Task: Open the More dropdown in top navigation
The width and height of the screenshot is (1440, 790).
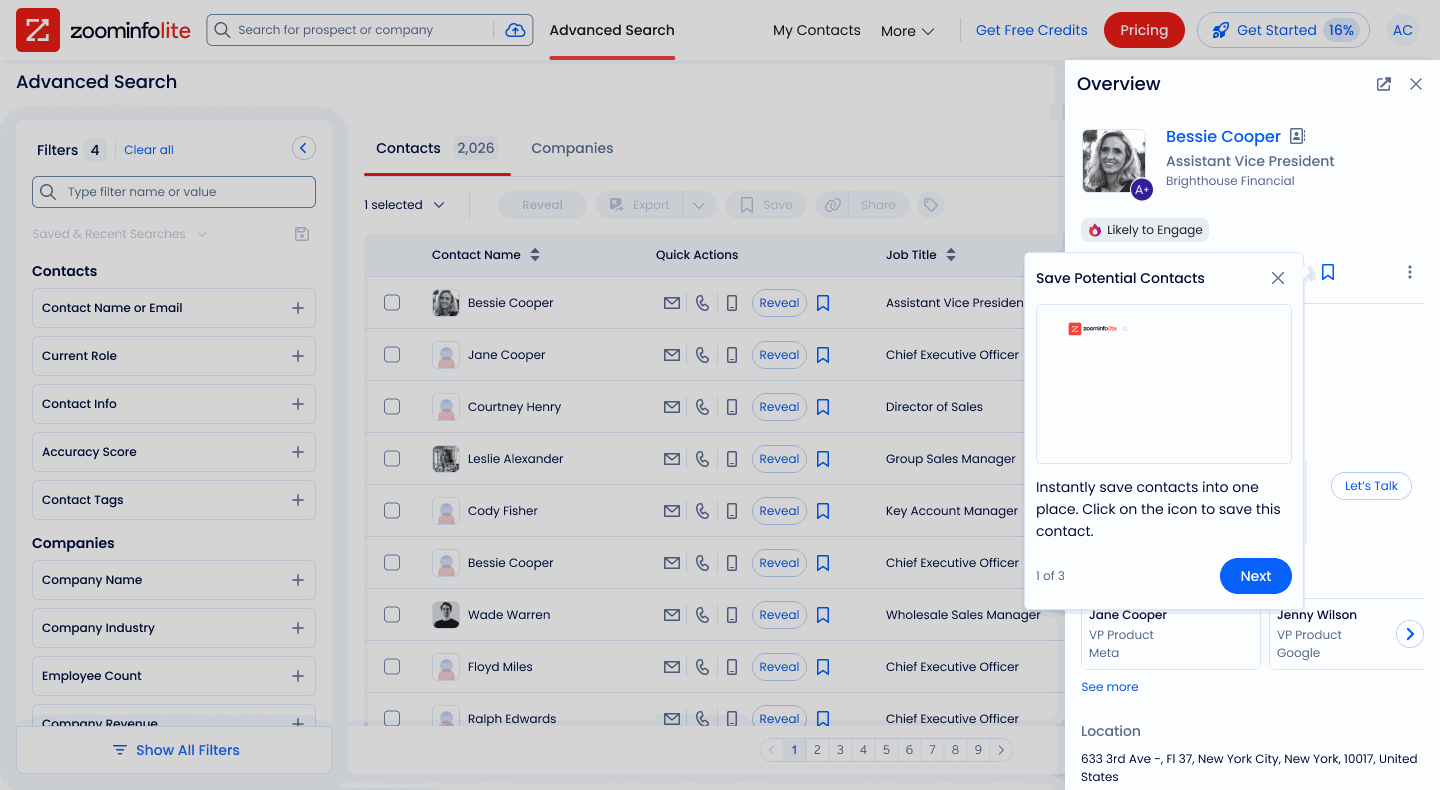Action: (907, 31)
